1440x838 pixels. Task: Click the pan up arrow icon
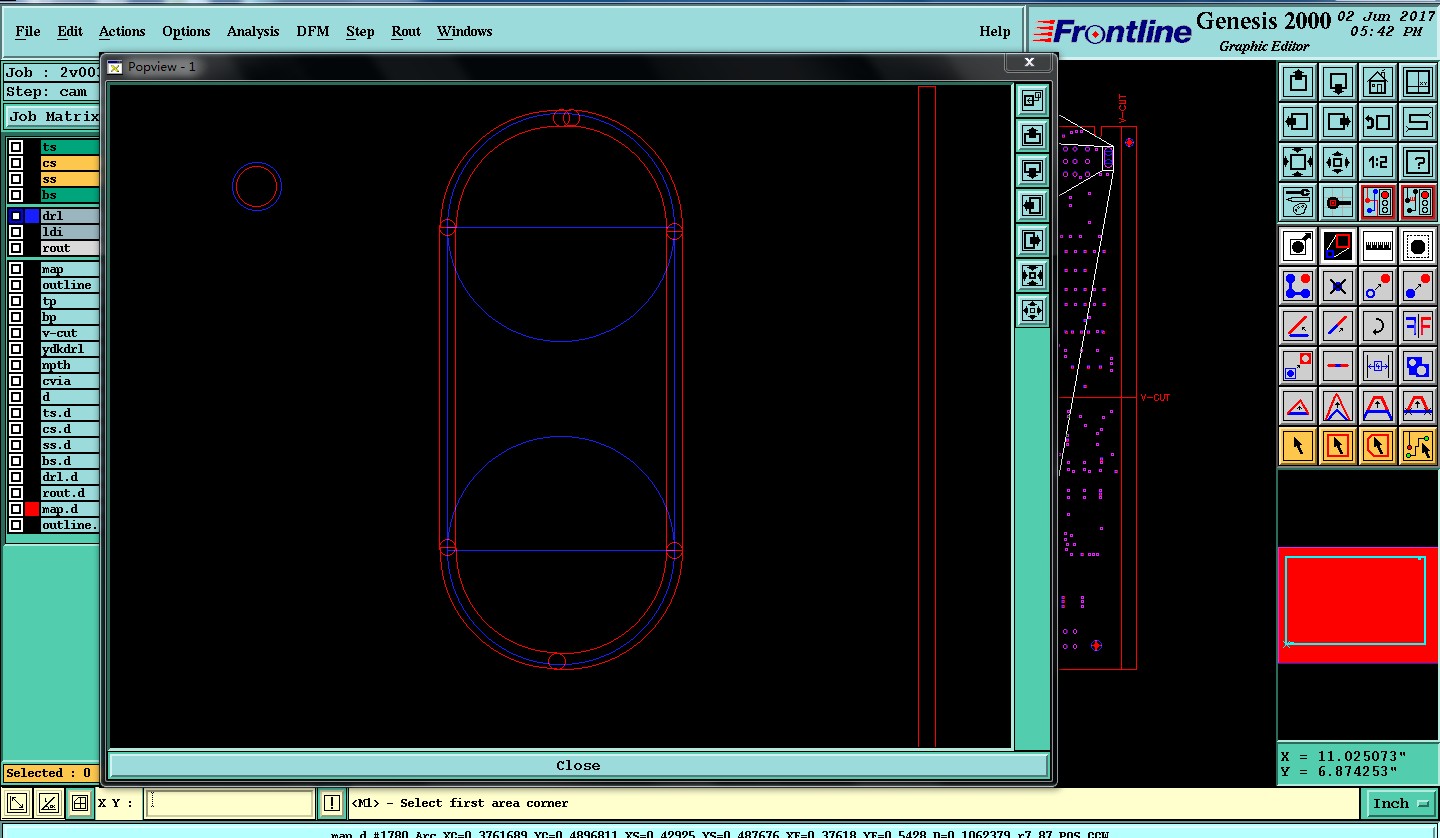pyautogui.click(x=1298, y=82)
